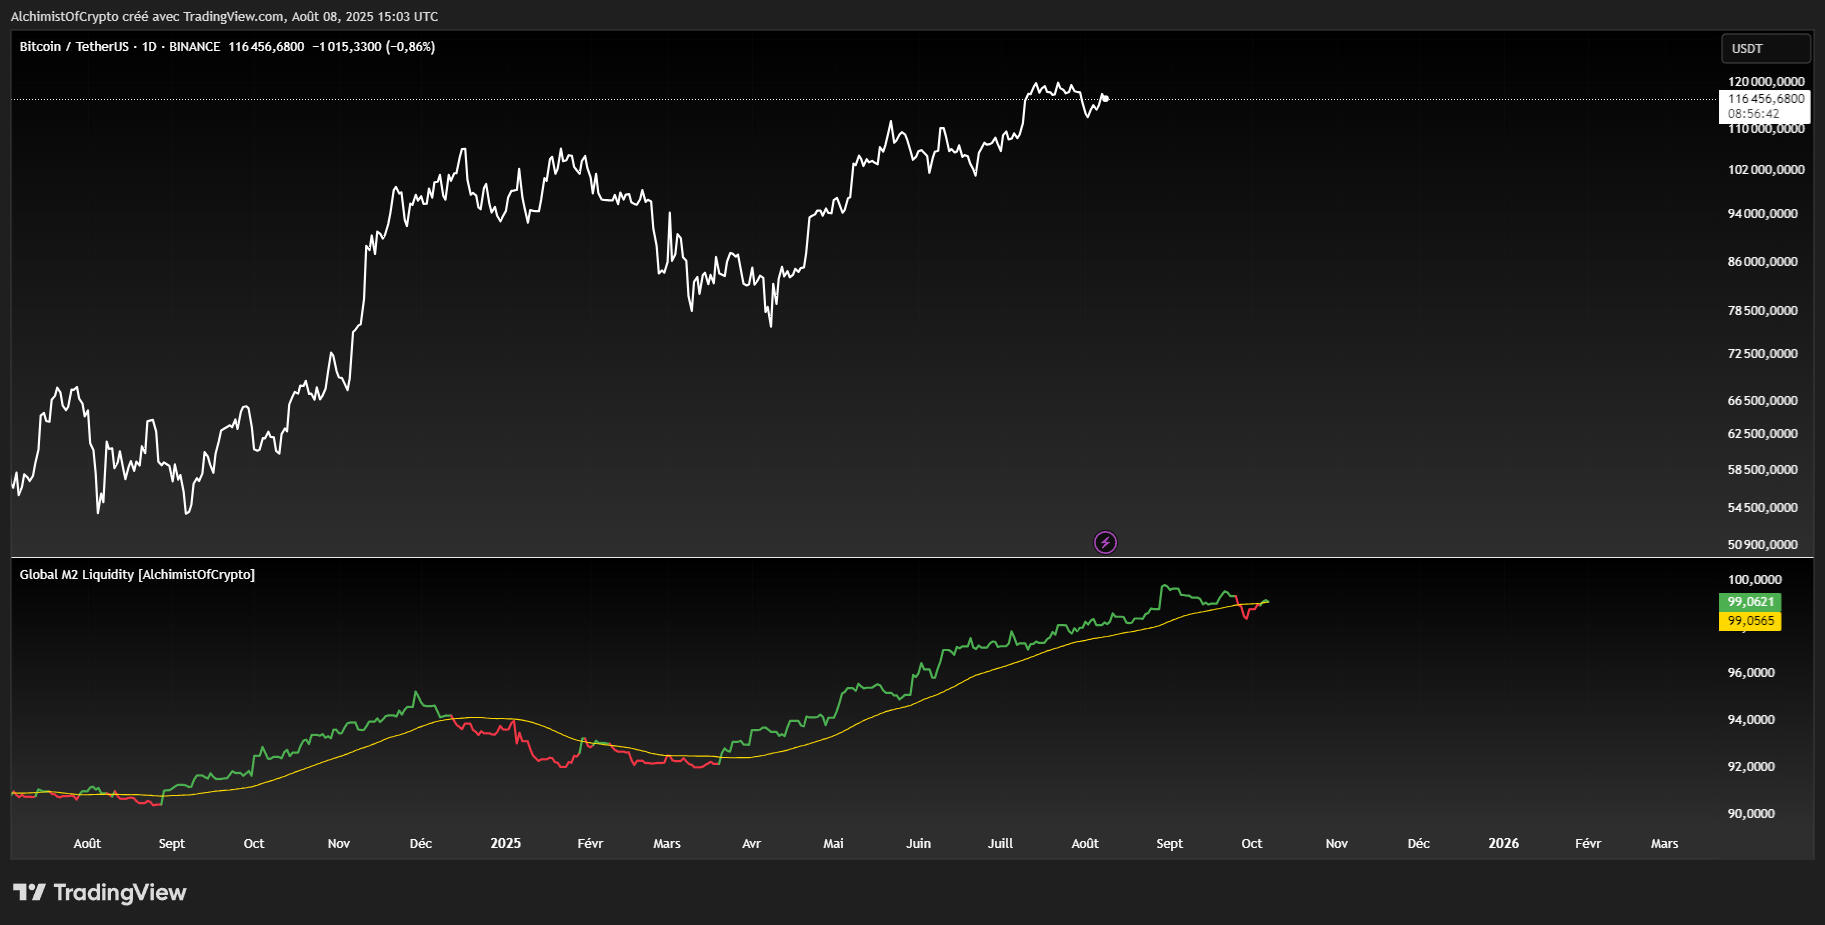Click the TradingView logo at bottom left
This screenshot has height=925, width=1825.
(100, 892)
